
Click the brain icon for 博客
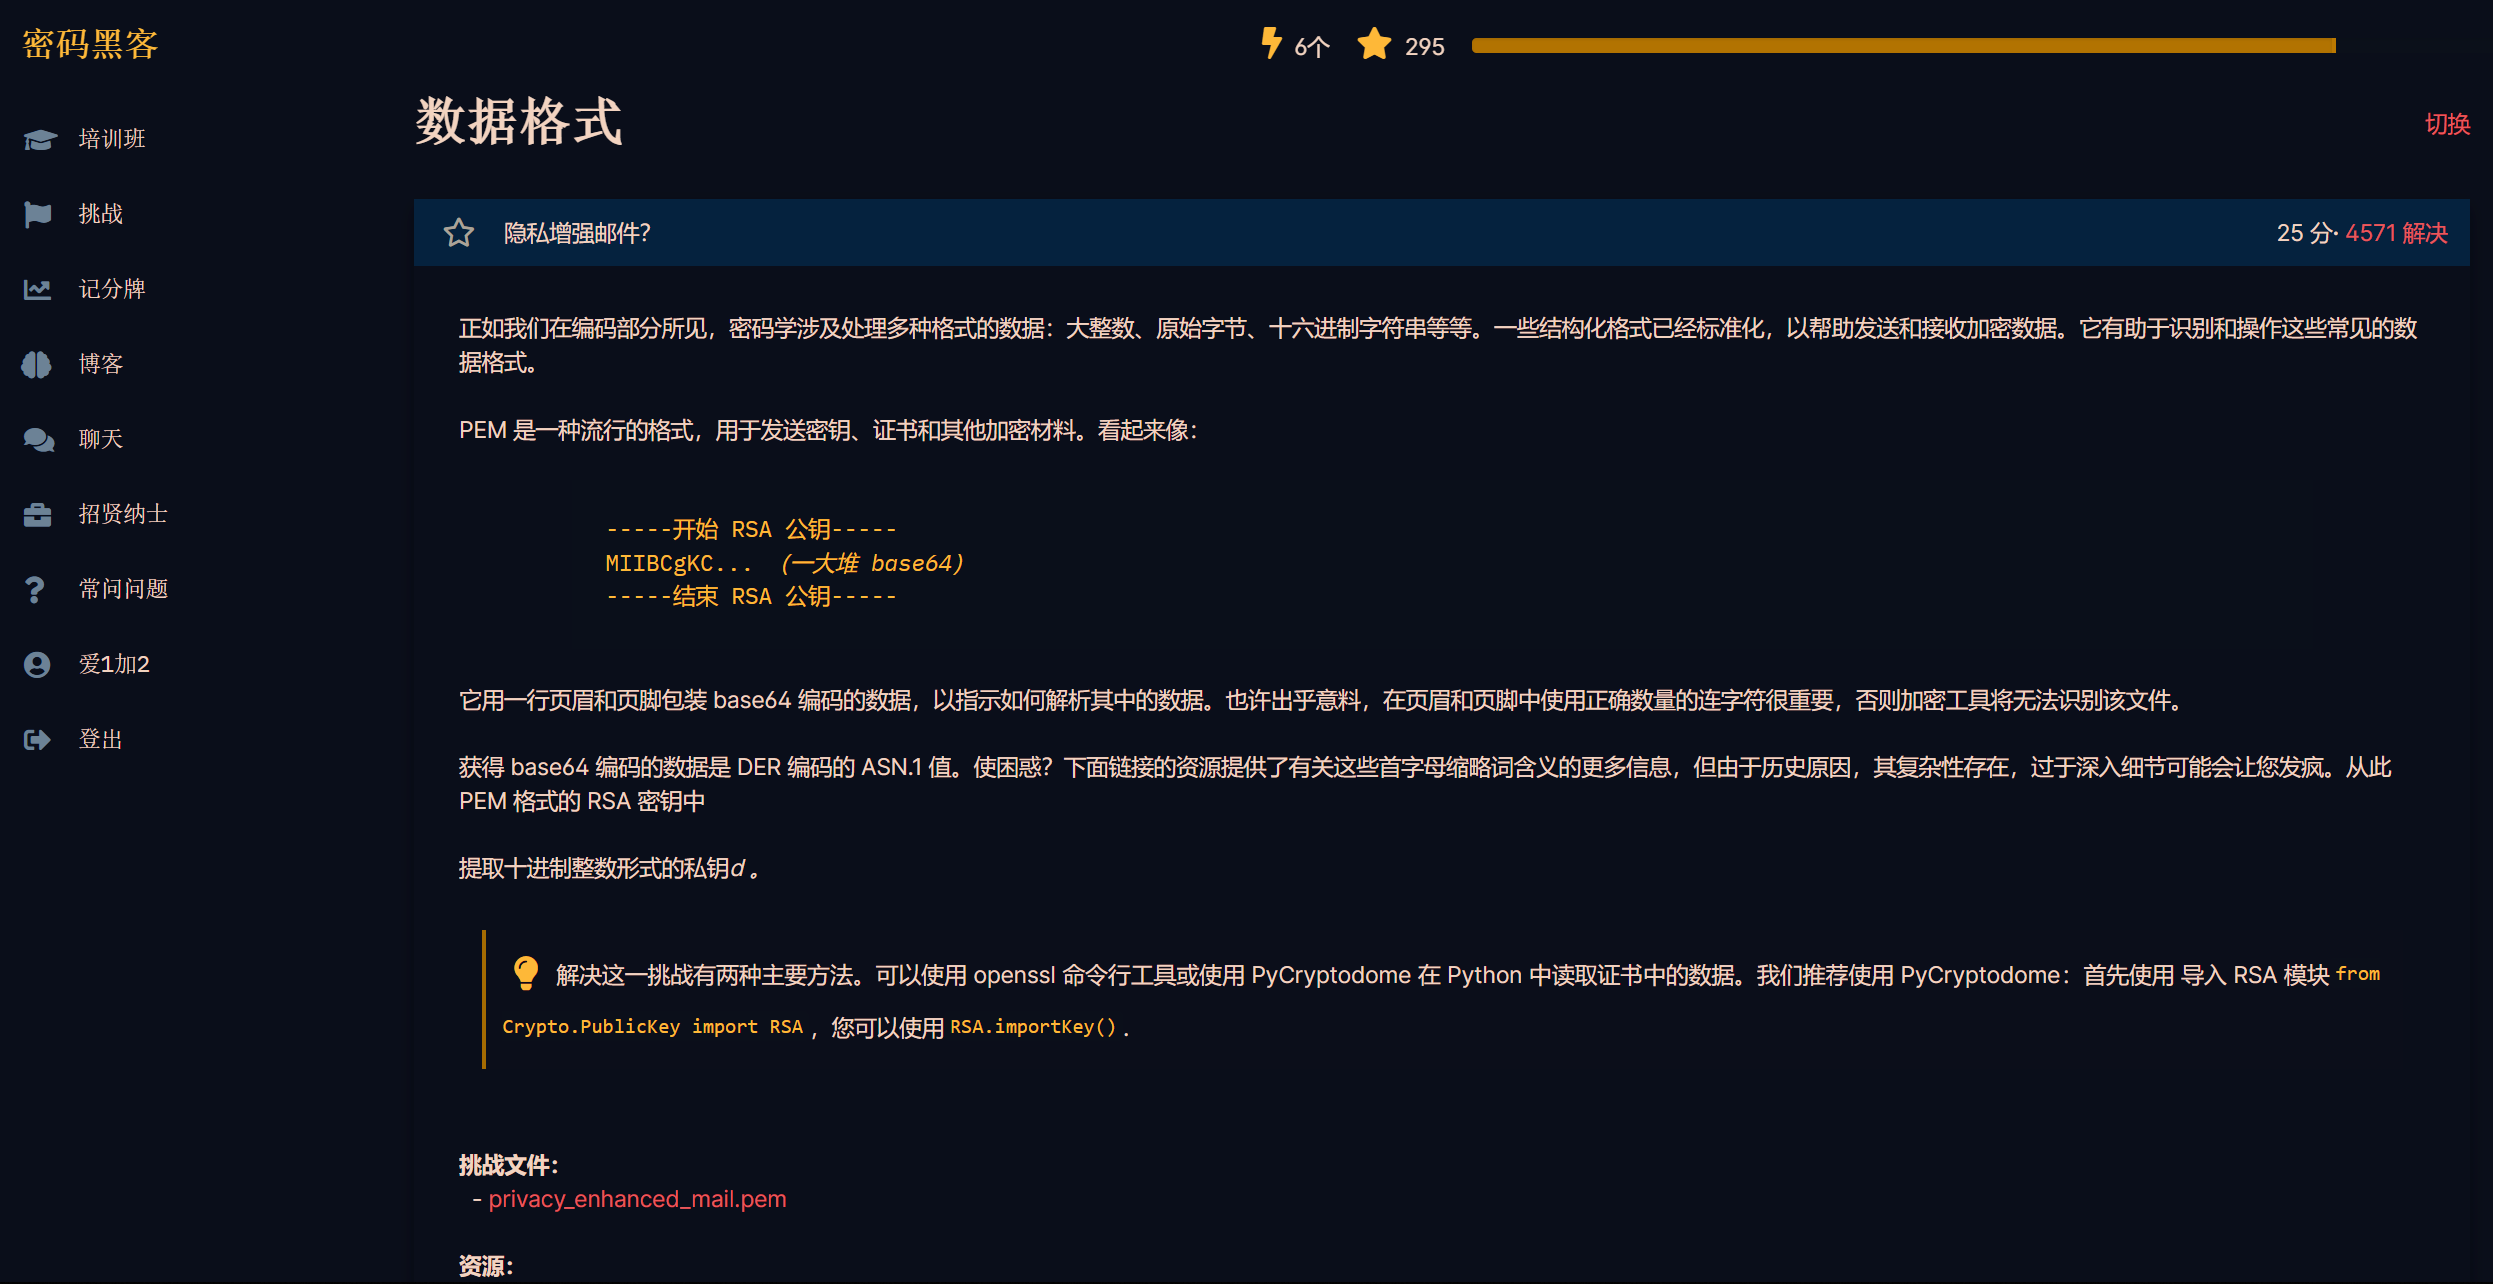pos(37,364)
